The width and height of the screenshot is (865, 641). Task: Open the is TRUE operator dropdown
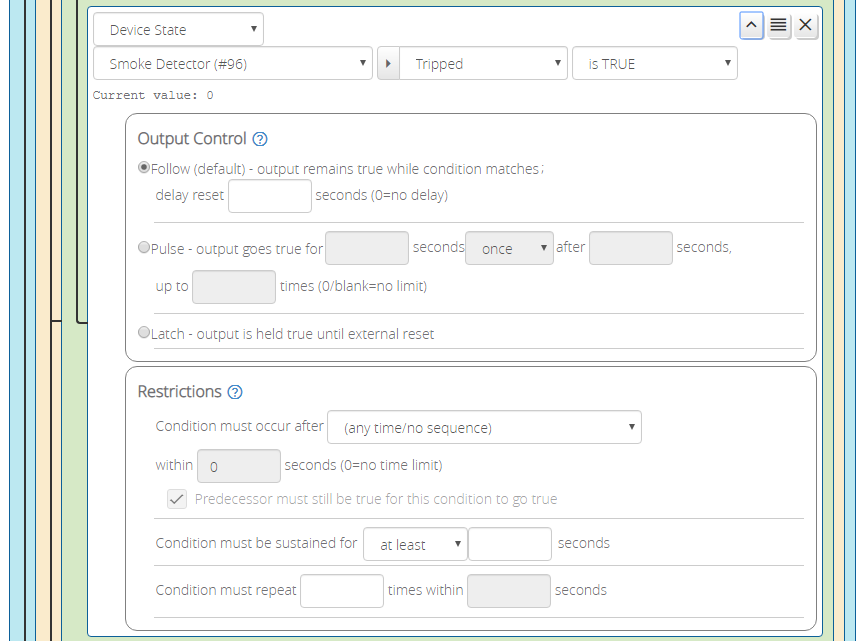(654, 62)
